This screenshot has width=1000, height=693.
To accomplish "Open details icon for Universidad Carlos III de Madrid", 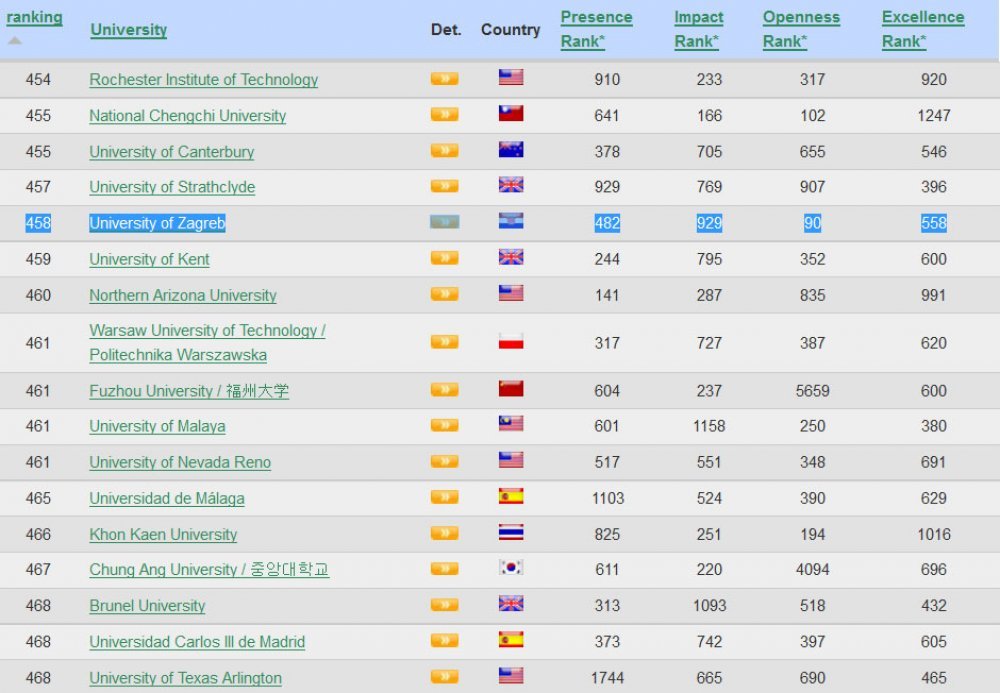I will point(445,641).
